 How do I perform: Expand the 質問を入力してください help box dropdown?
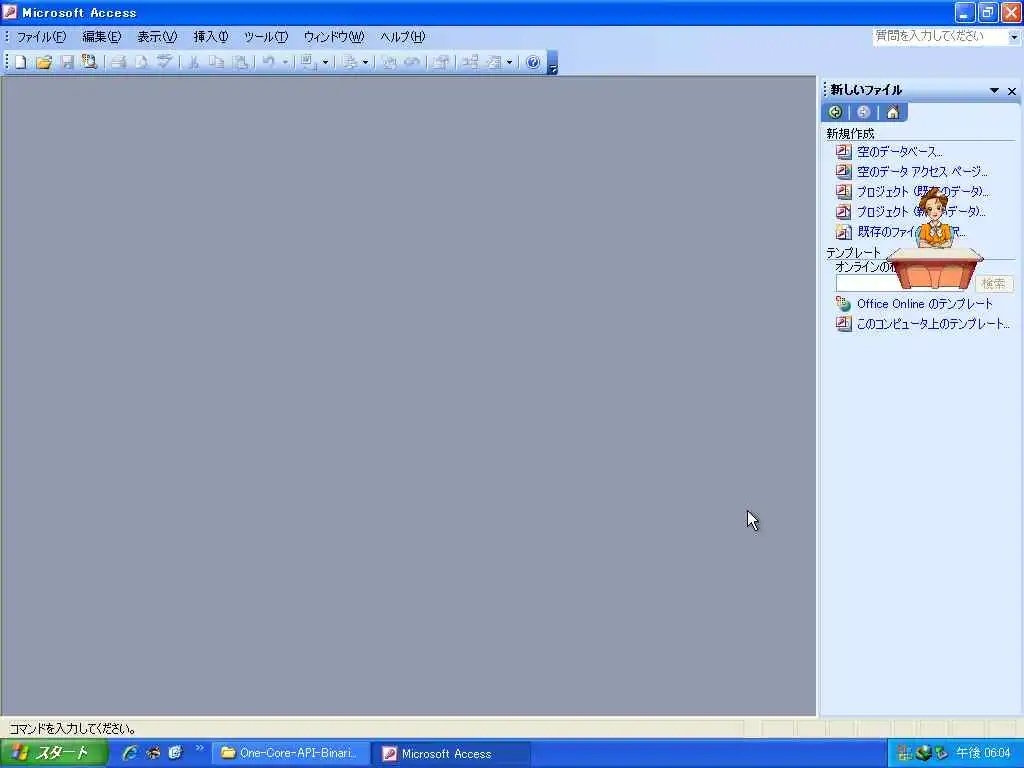[1014, 37]
